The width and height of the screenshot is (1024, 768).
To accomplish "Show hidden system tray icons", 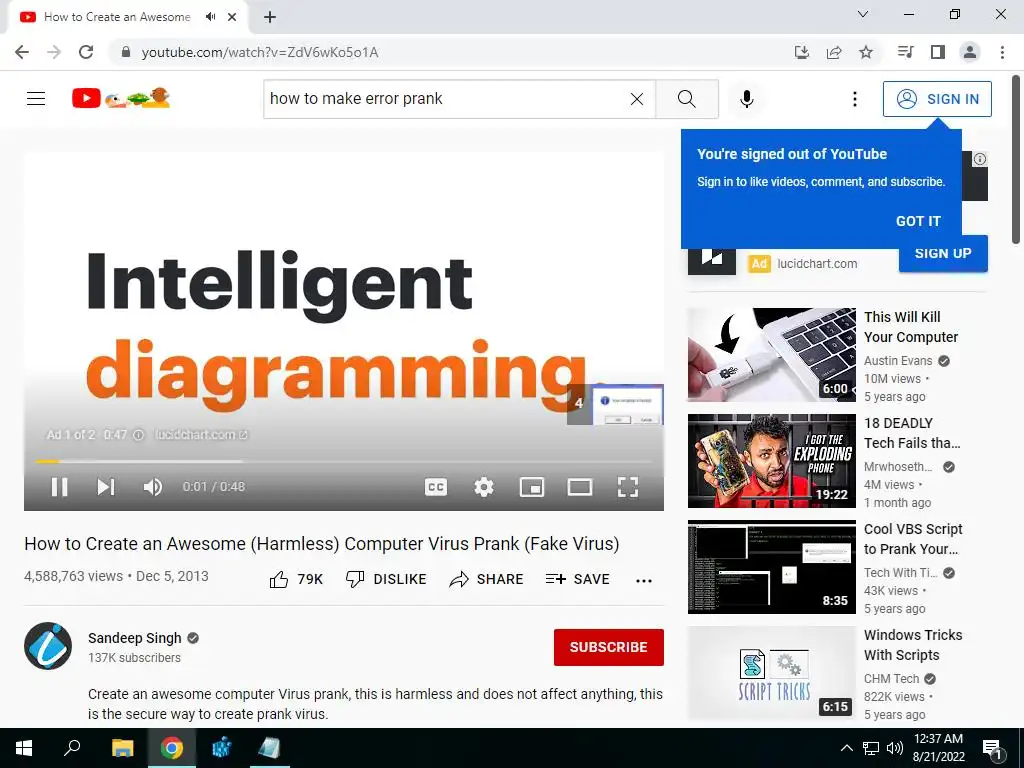I will coord(846,748).
